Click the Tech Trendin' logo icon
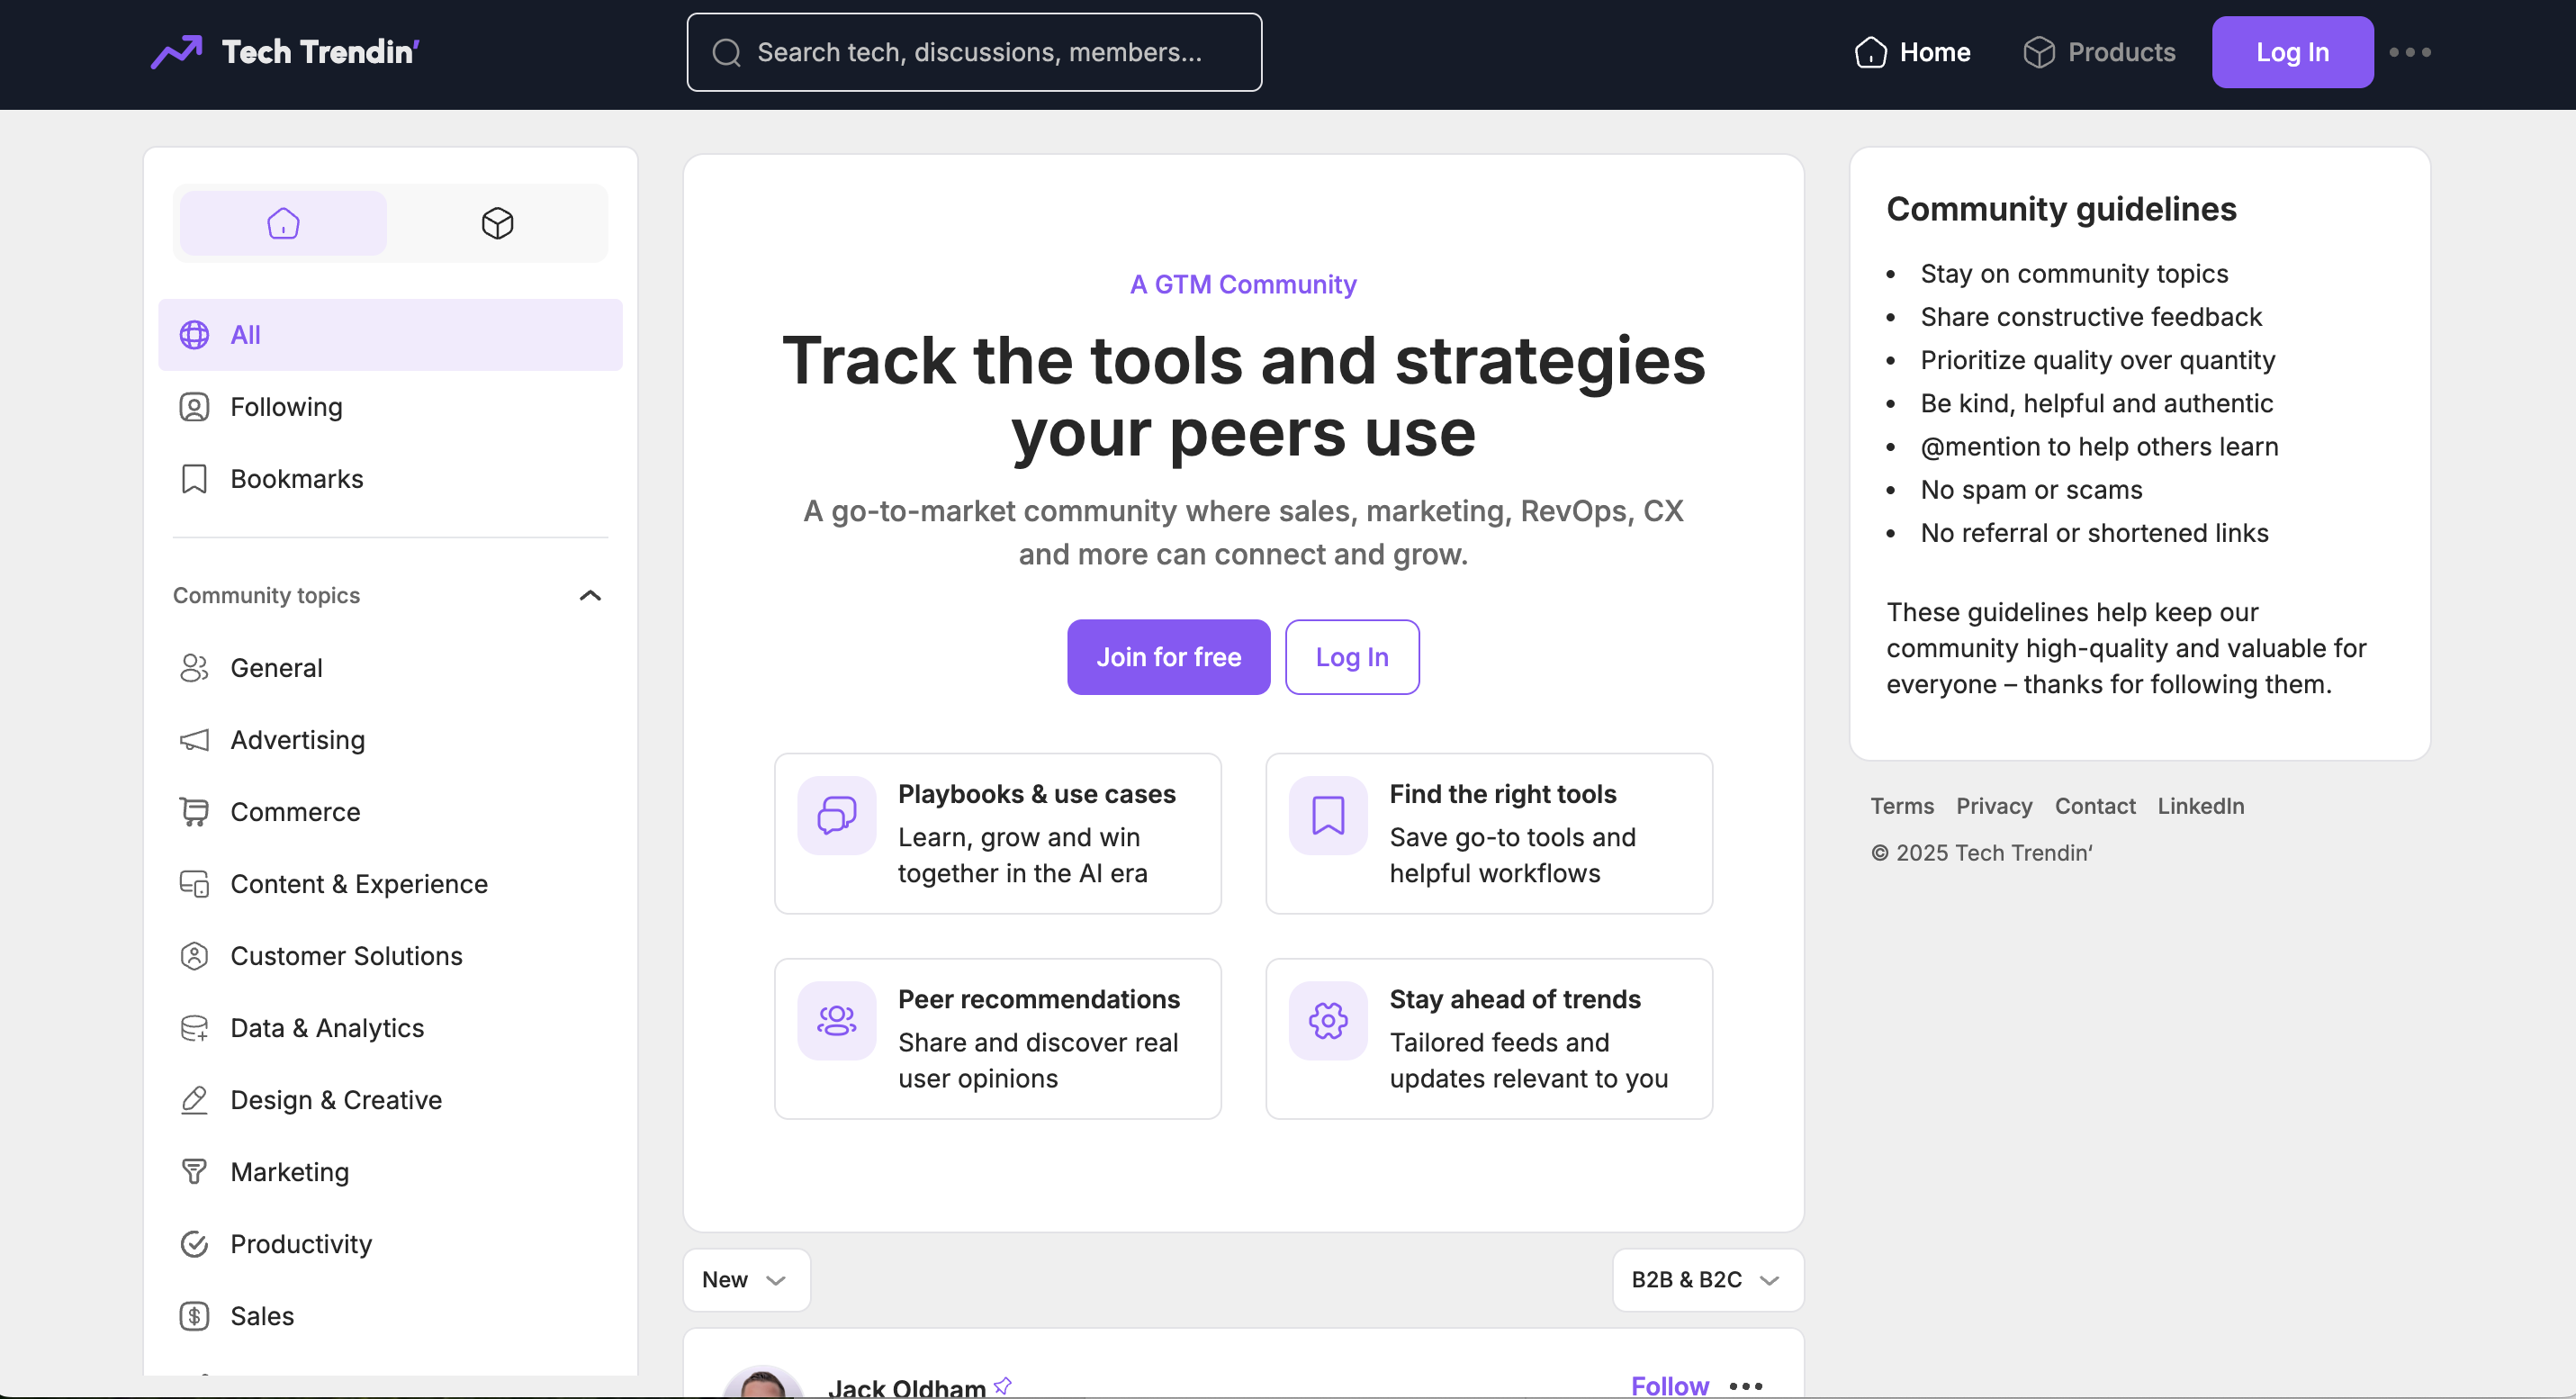The width and height of the screenshot is (2576, 1399). [x=177, y=52]
